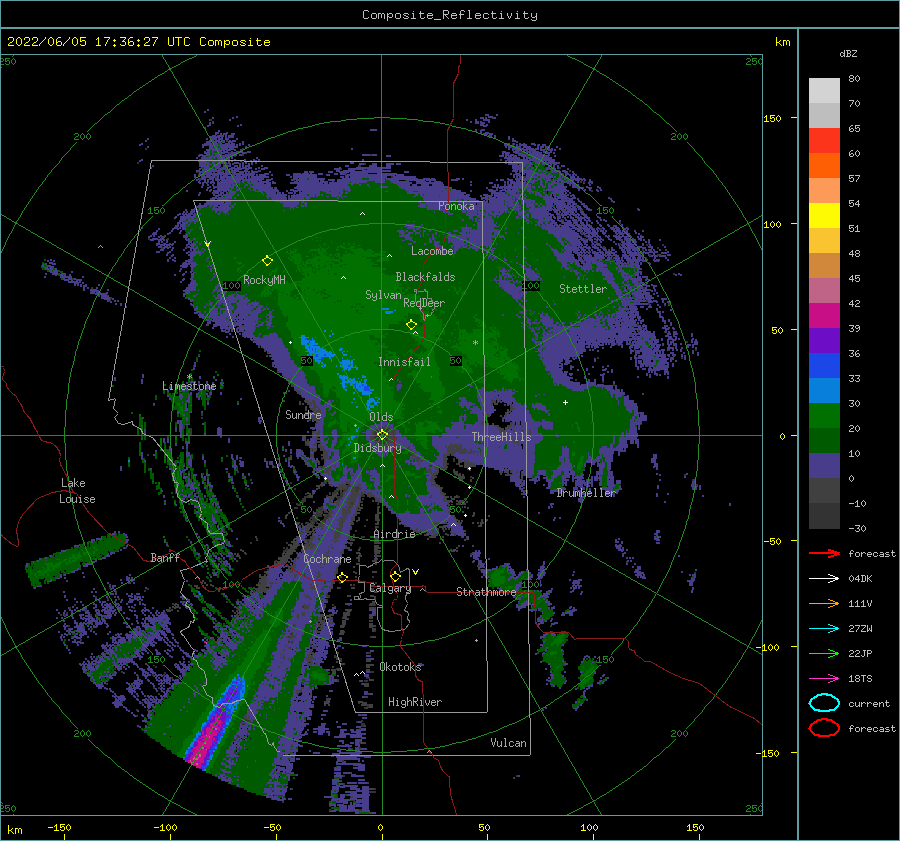The width and height of the screenshot is (900, 841).
Task: Click the HighRiver label
Action: tap(415, 702)
